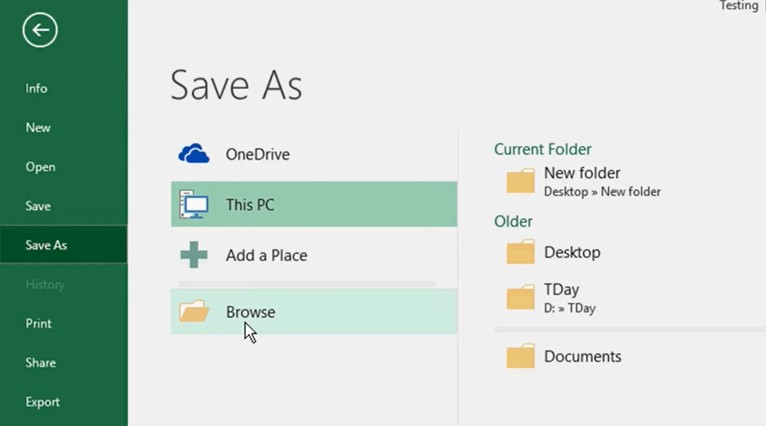Click the D: » TDay path text
Image resolution: width=766 pixels, height=426 pixels.
tap(570, 308)
